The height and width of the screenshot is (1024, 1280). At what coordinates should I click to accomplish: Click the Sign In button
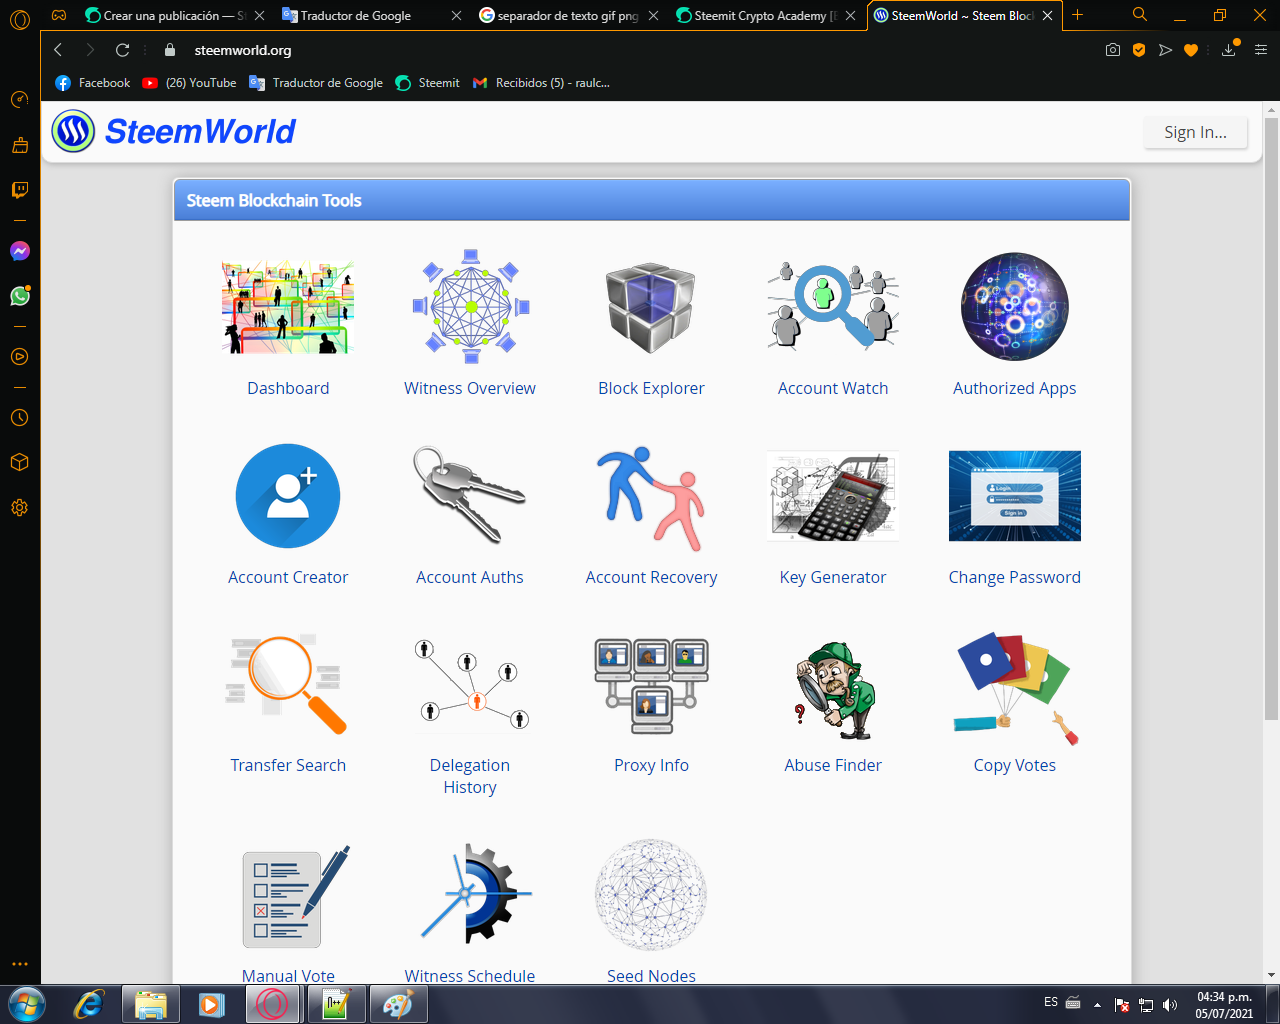[x=1195, y=132]
